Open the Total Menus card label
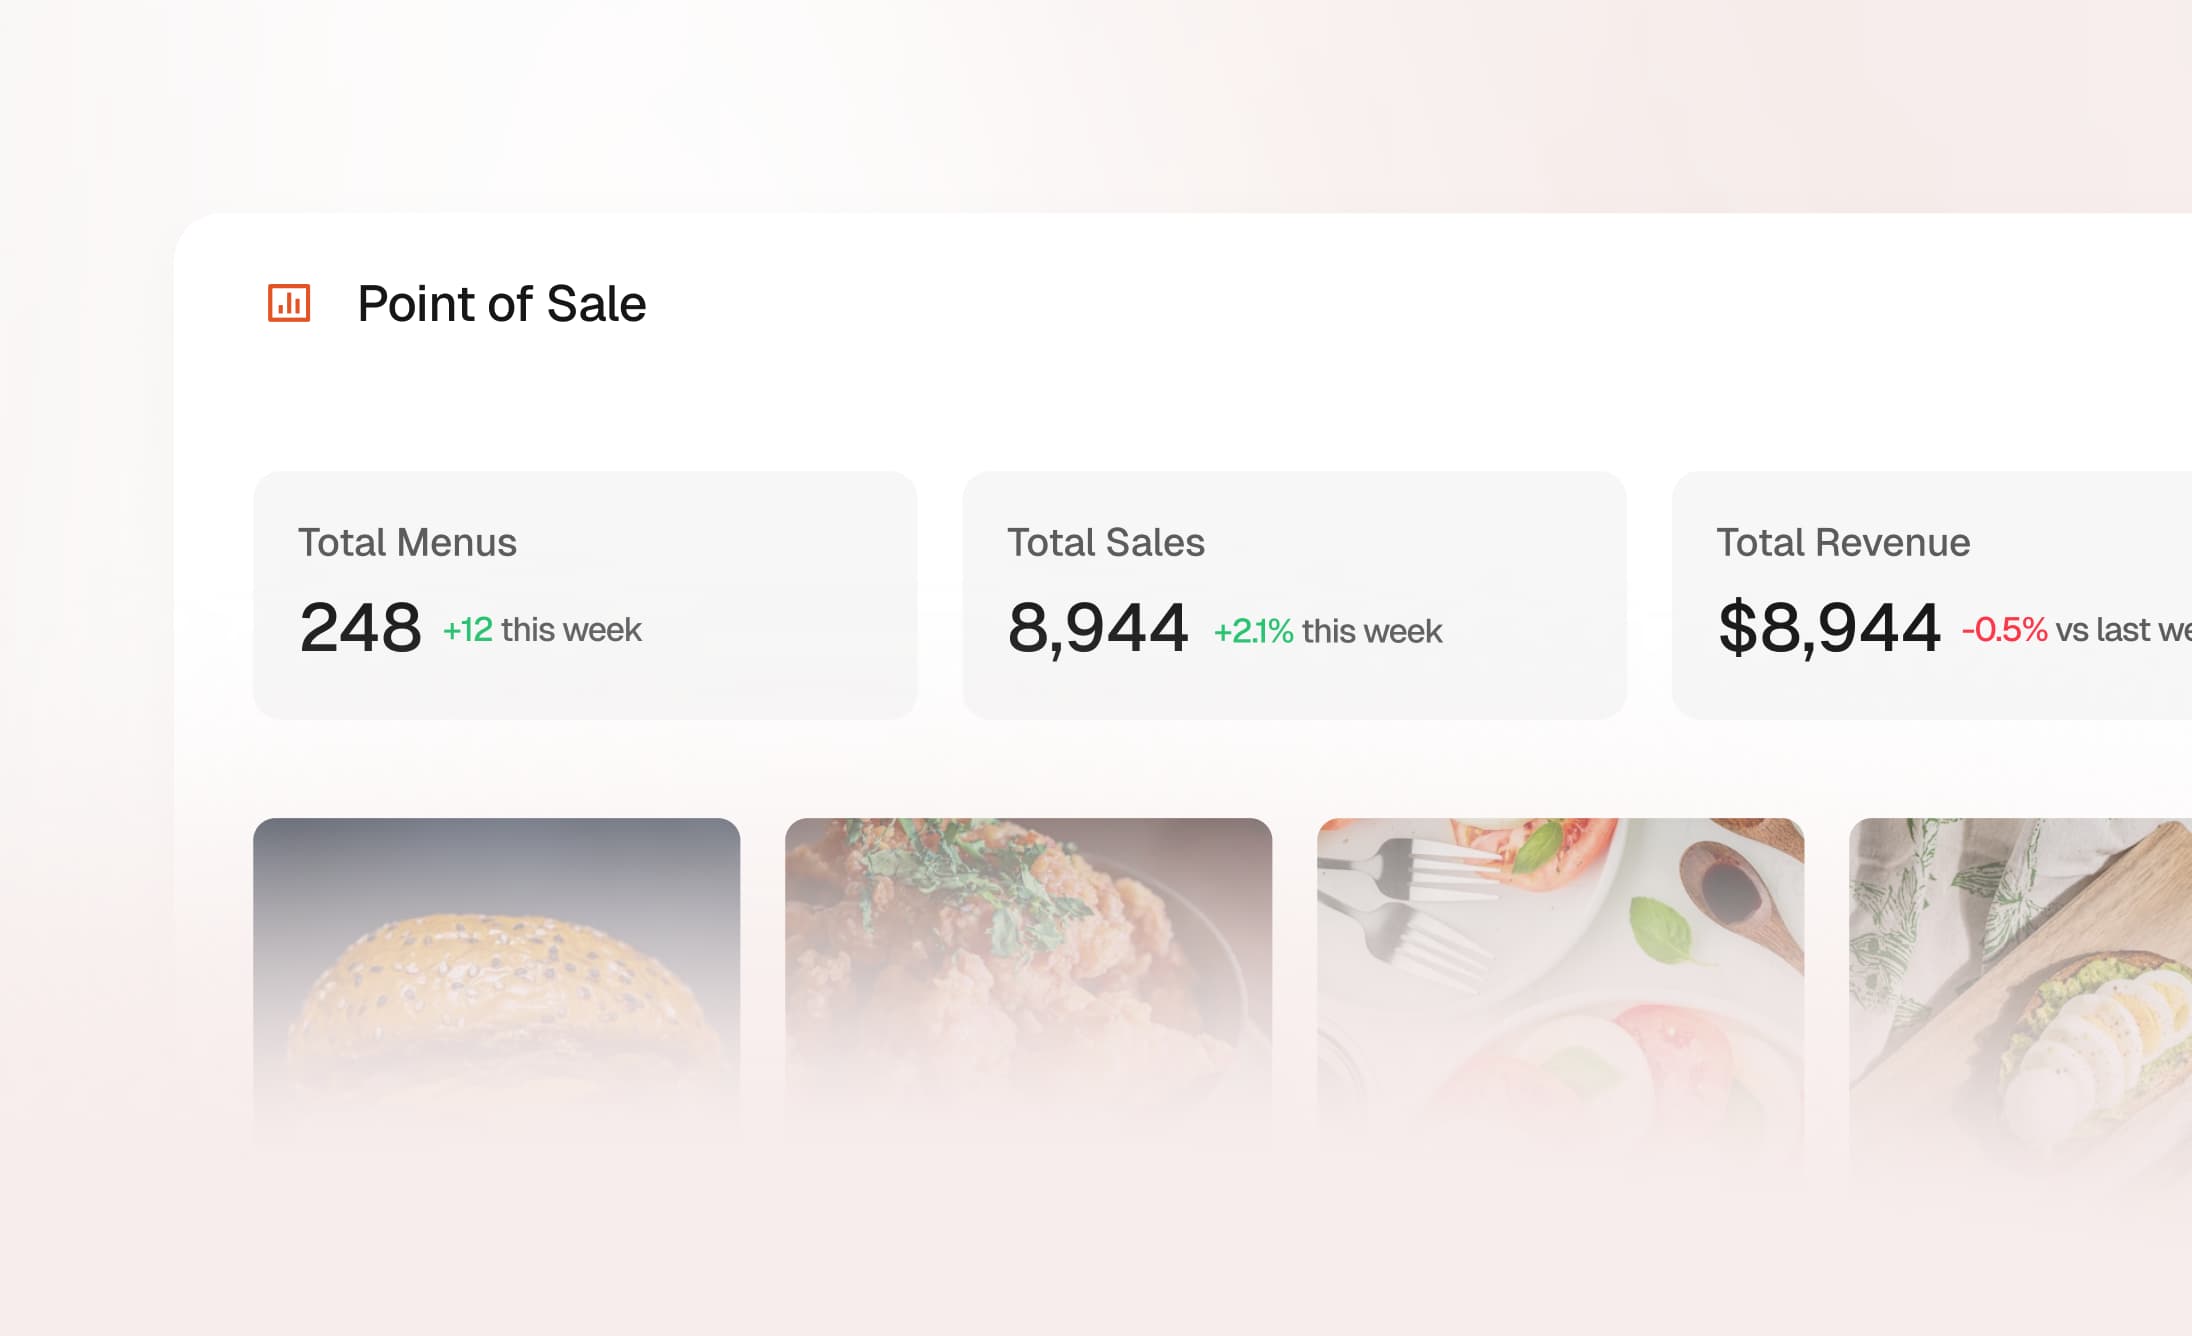 tap(407, 542)
